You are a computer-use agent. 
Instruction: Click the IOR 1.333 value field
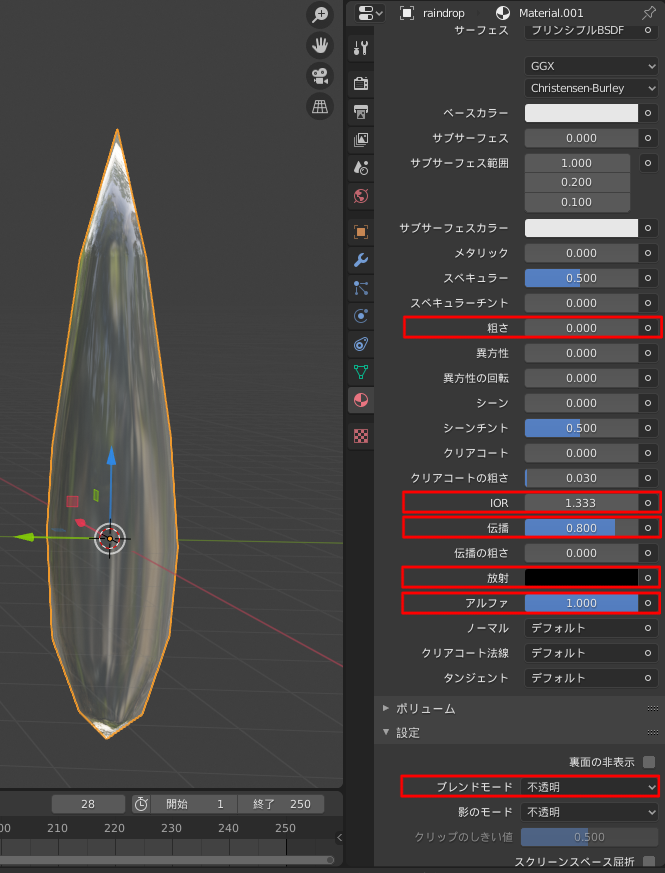click(581, 503)
